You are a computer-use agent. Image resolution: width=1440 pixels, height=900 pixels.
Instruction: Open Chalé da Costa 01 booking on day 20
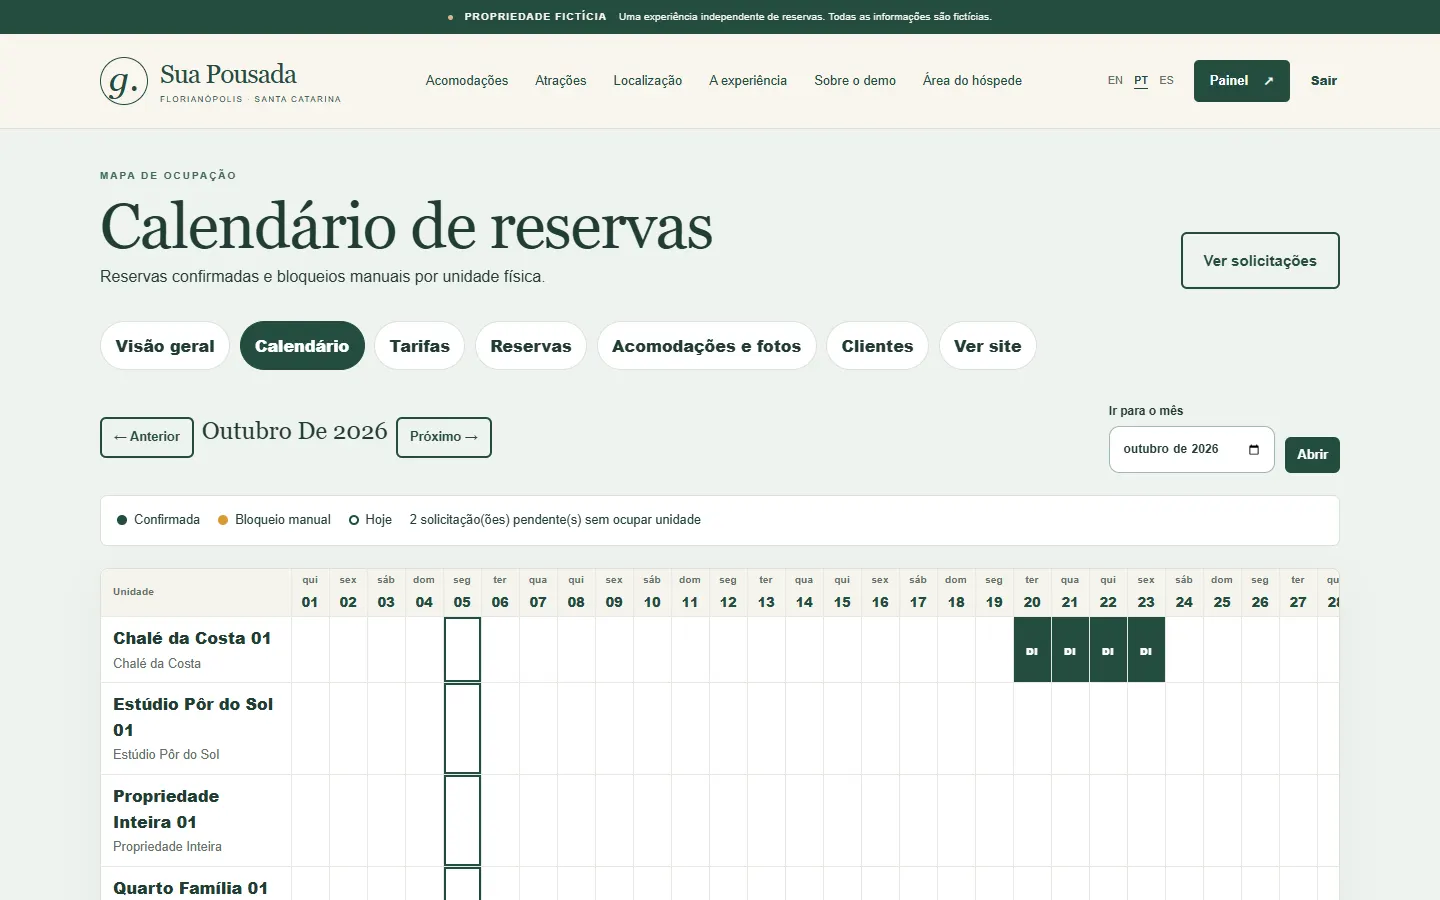pyautogui.click(x=1032, y=650)
